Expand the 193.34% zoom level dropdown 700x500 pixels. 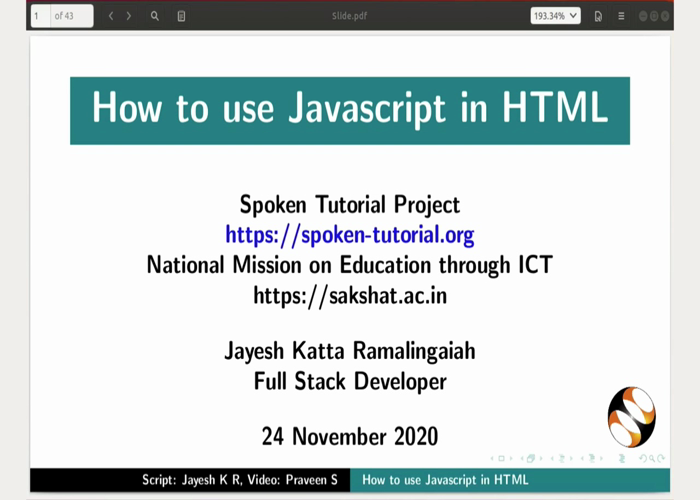point(555,16)
